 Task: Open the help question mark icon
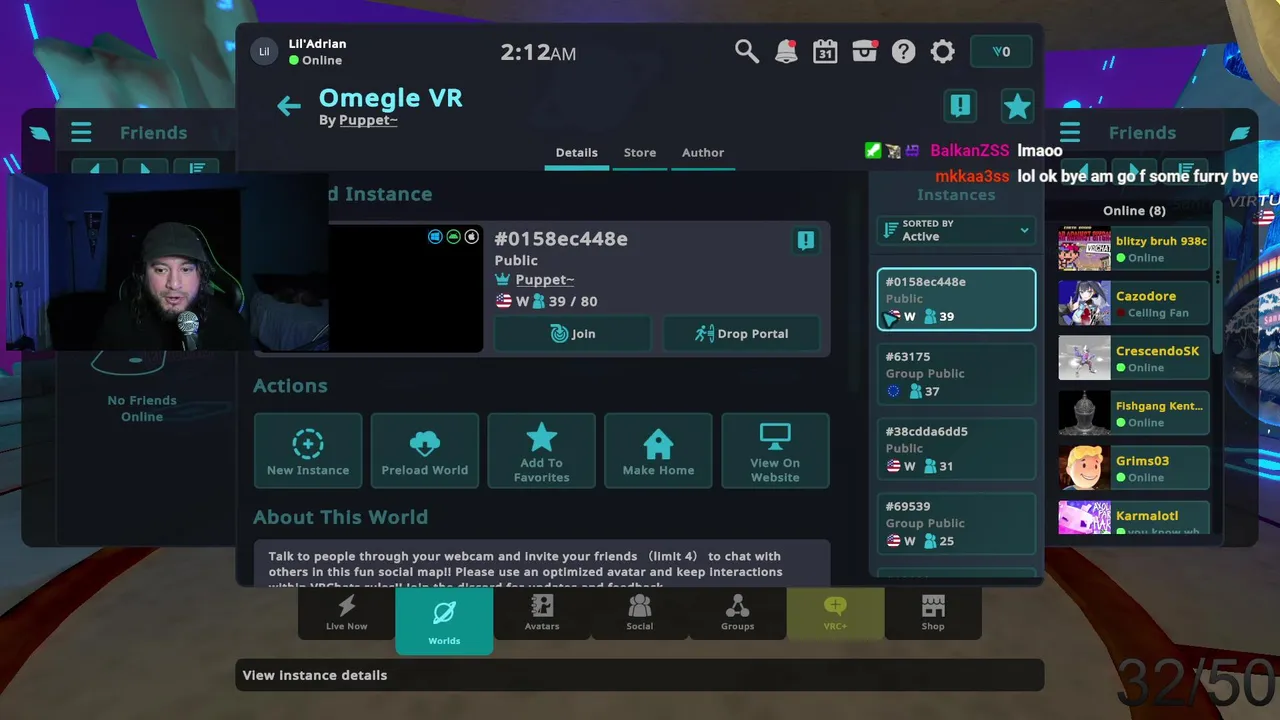[903, 51]
